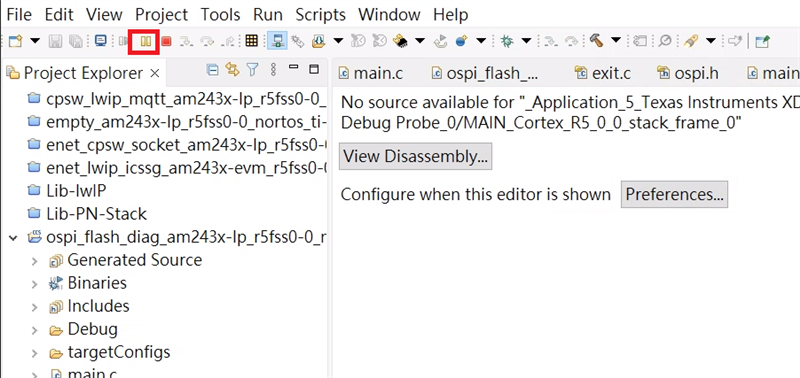The height and width of the screenshot is (378, 800).
Task: Click the Restart icon with play arrow
Action: 441,41
